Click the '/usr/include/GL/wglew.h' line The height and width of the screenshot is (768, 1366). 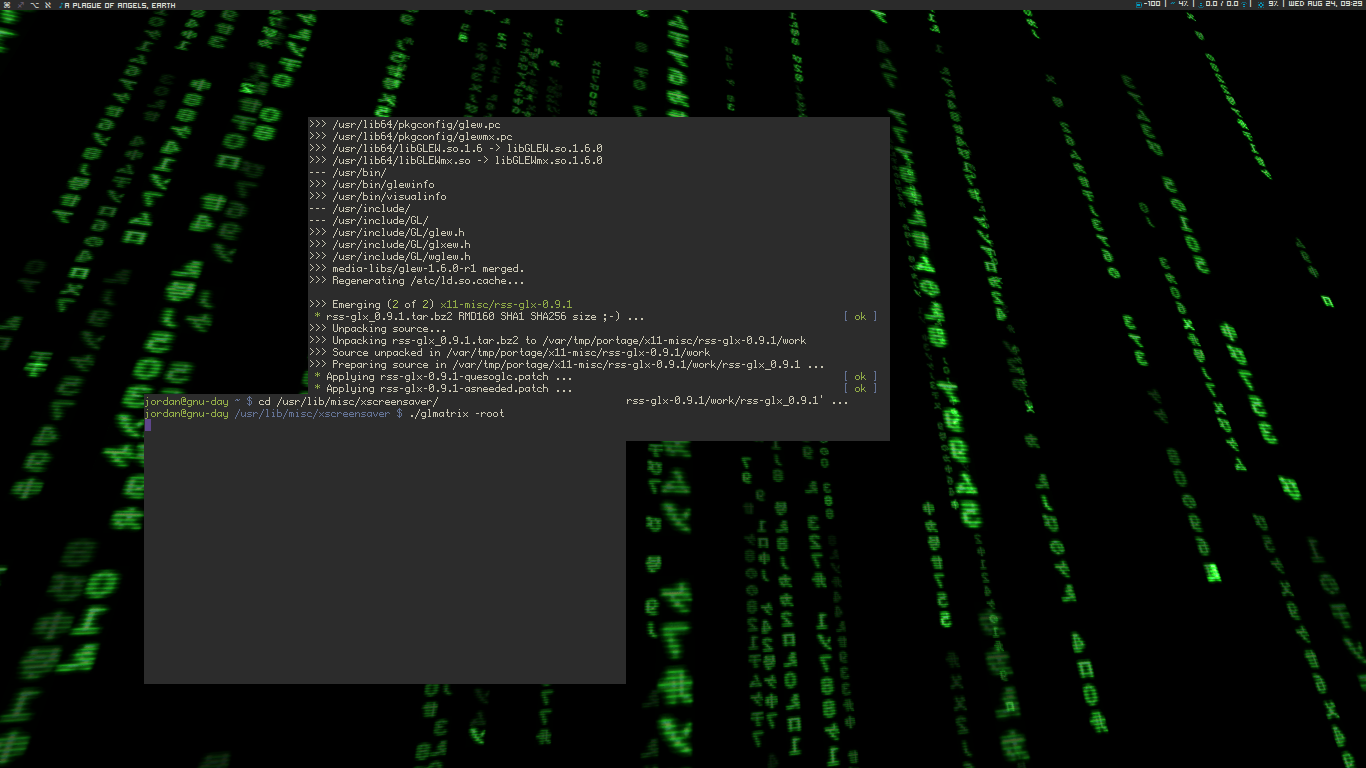[390, 257]
